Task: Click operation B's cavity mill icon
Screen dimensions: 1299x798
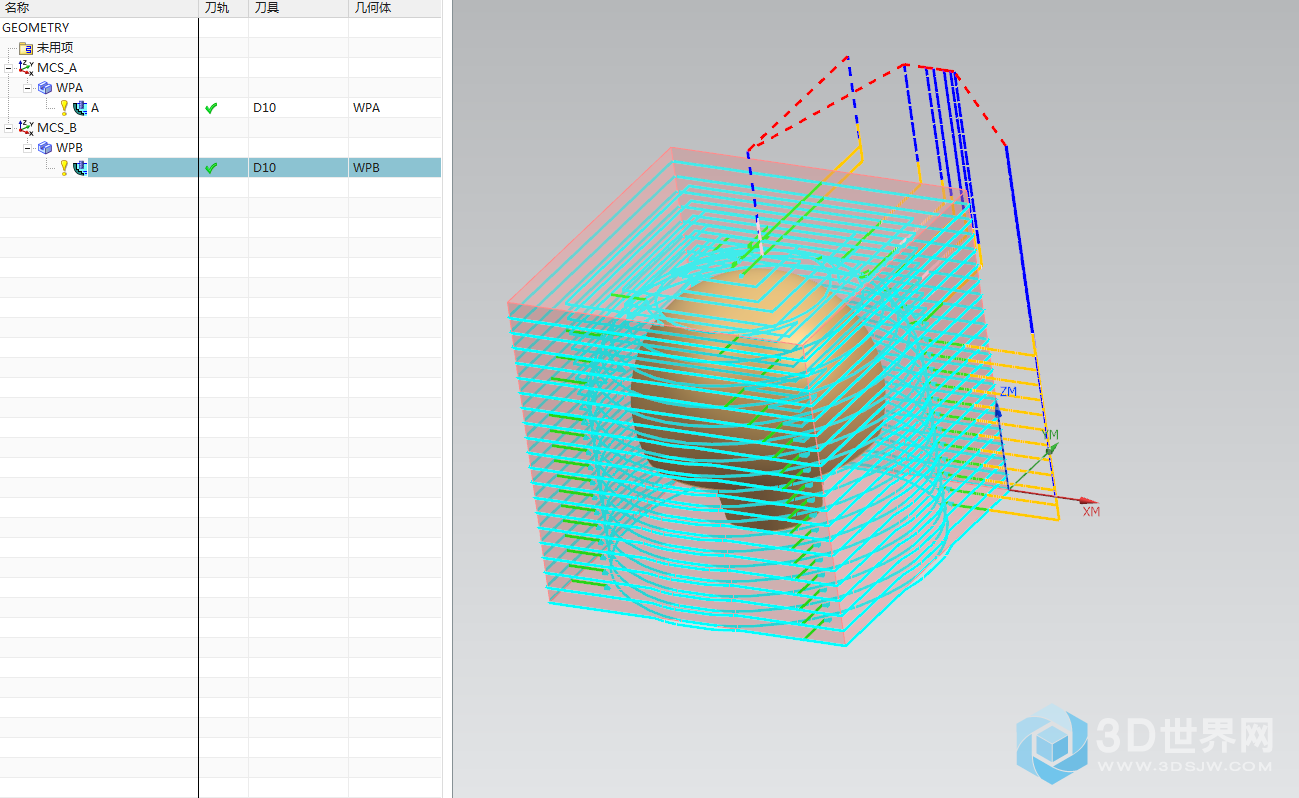Action: pos(80,168)
